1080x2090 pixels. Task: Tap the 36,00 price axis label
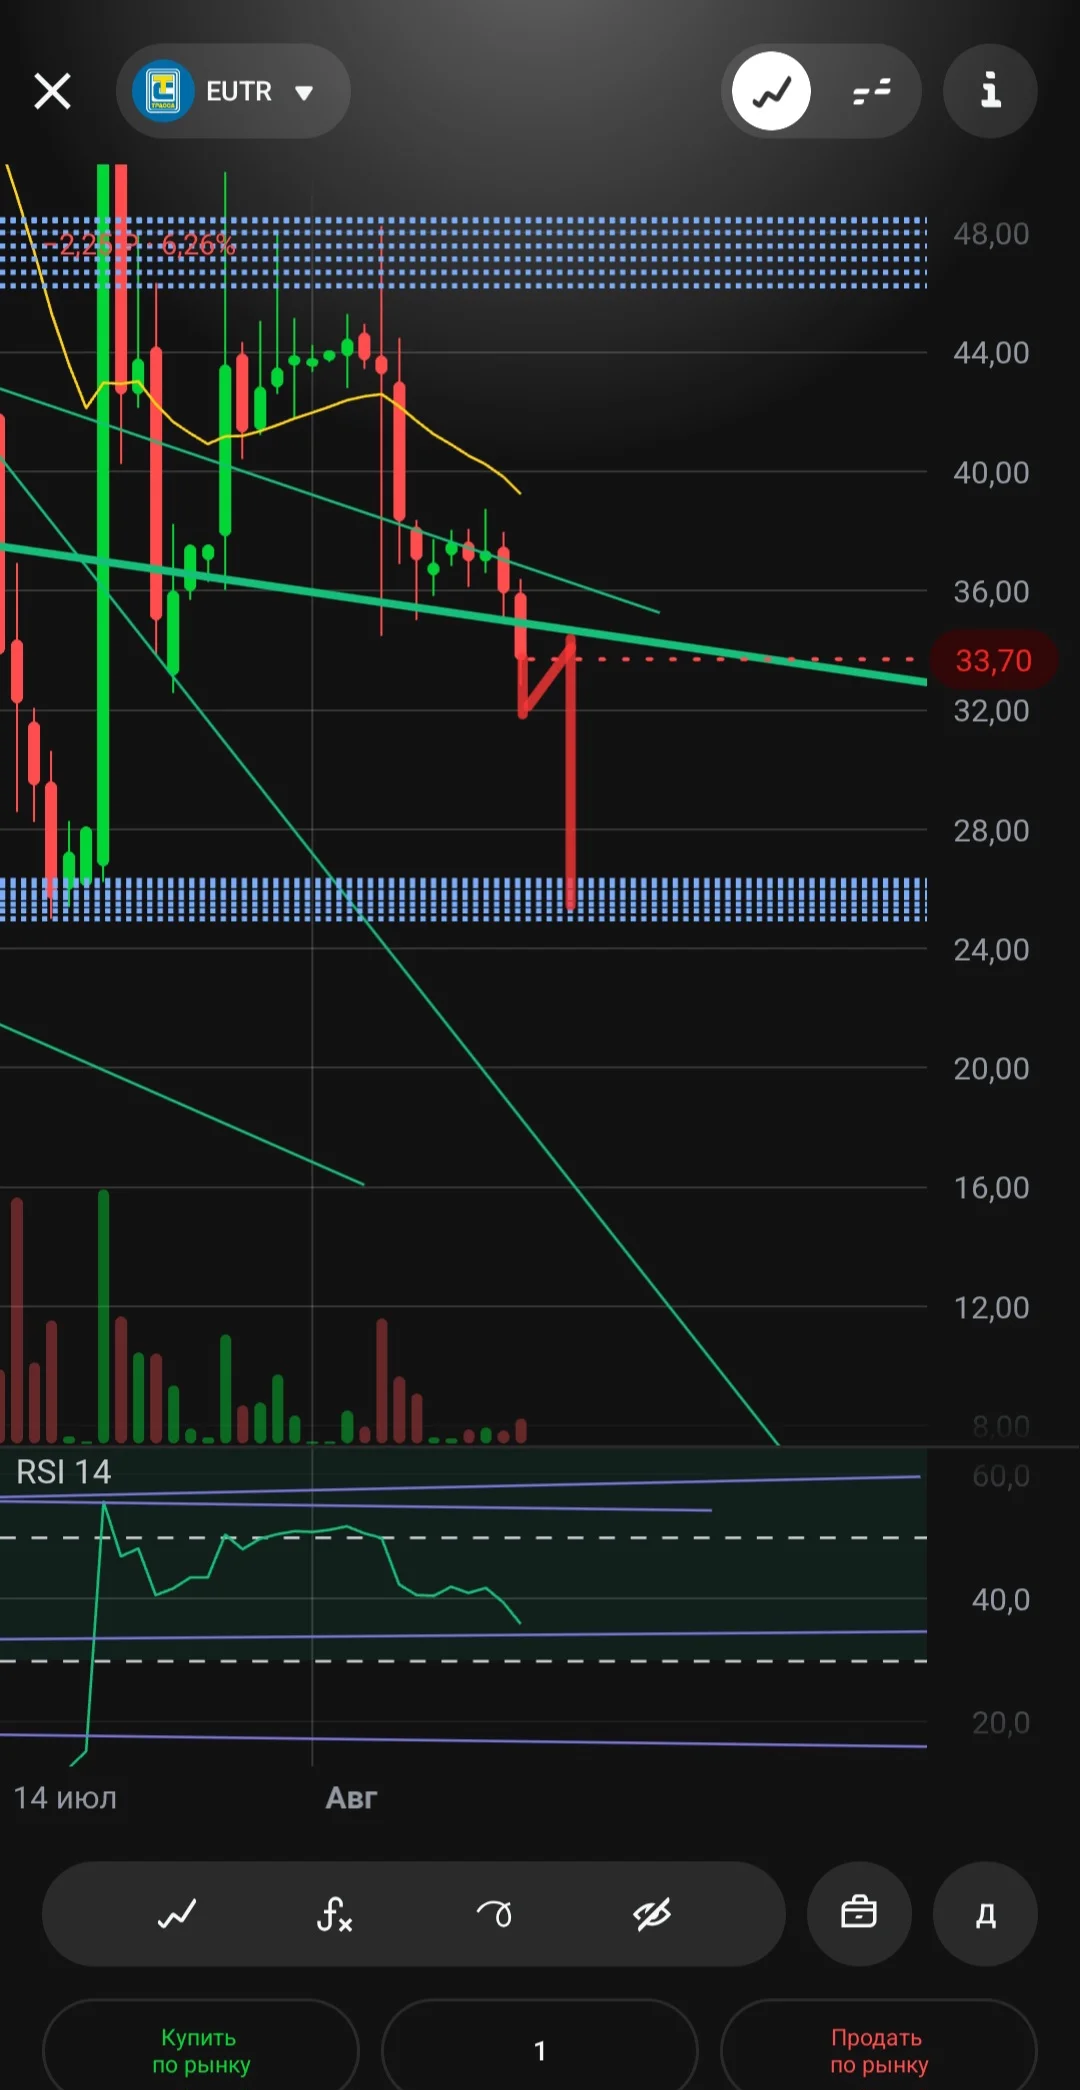(x=991, y=592)
